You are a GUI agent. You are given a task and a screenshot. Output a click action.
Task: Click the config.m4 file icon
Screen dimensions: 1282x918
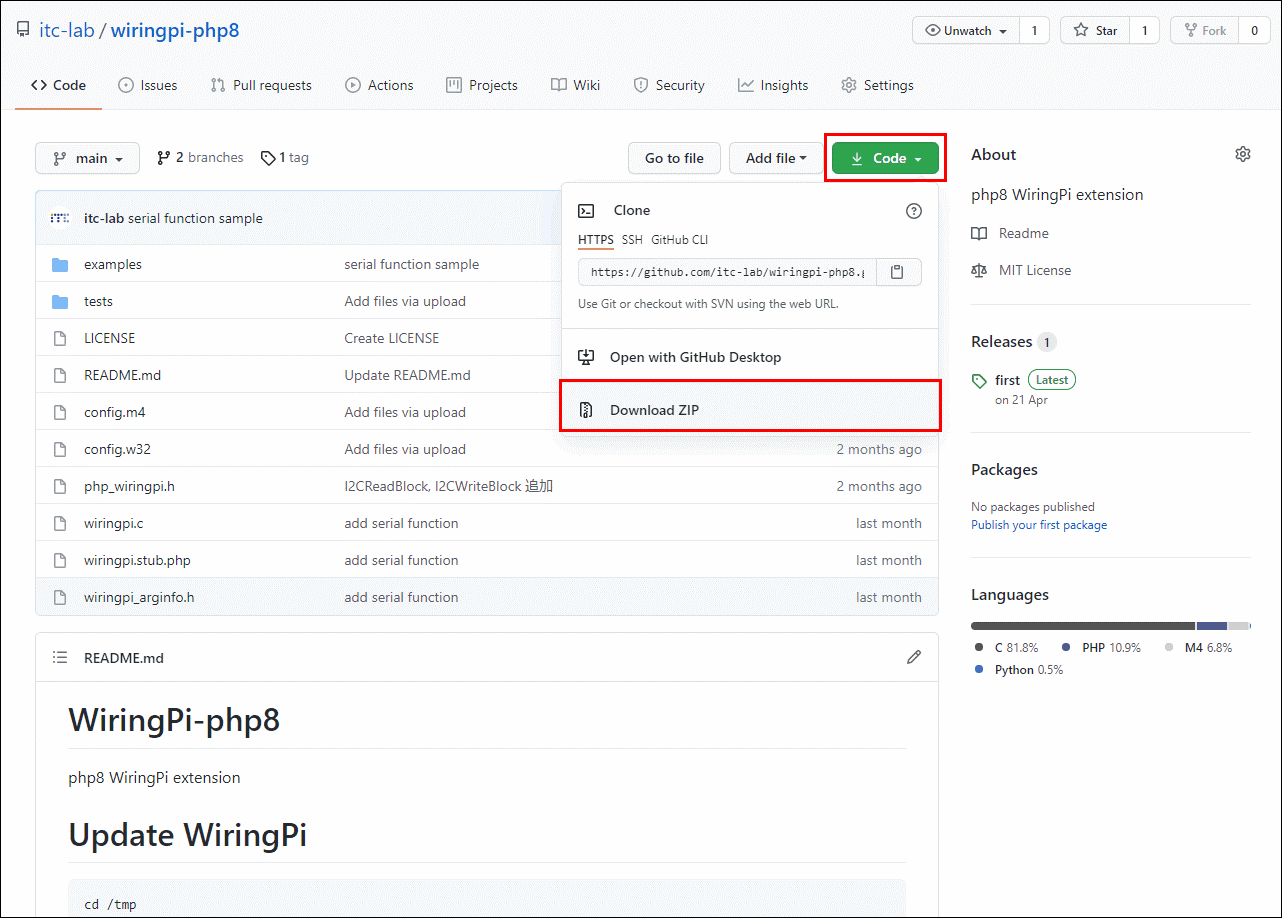(60, 413)
